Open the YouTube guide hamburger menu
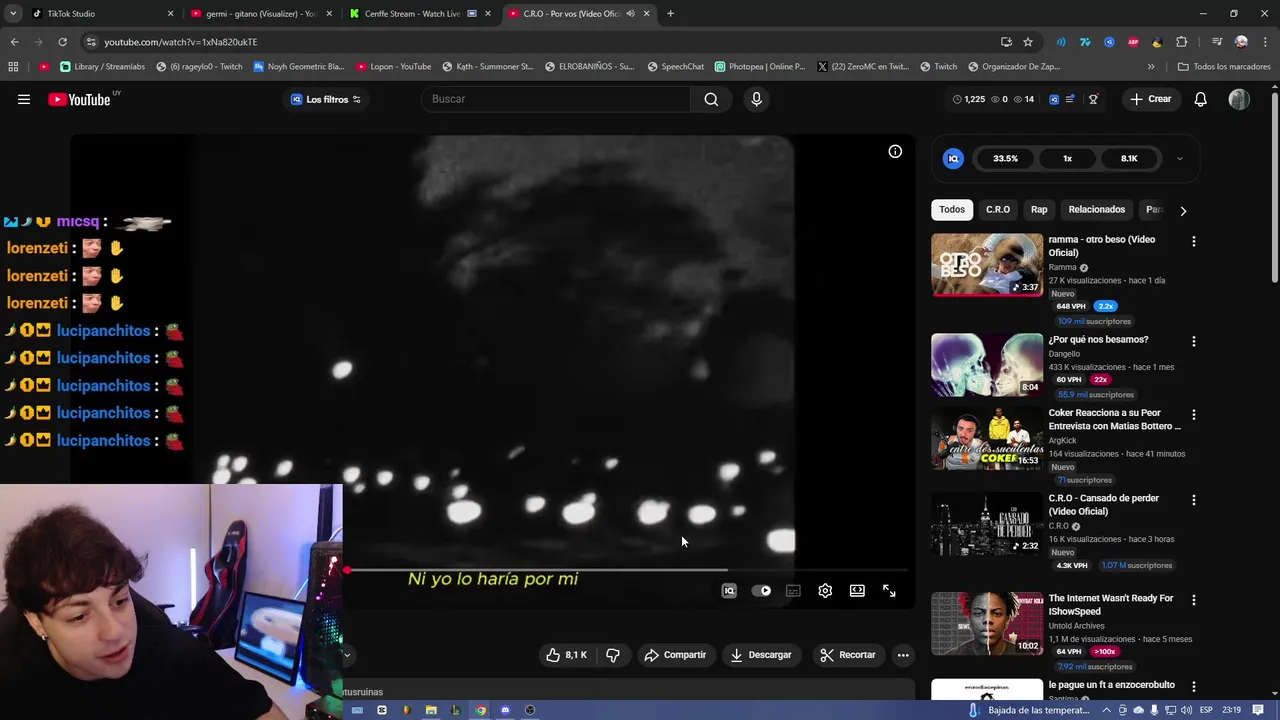 24,99
